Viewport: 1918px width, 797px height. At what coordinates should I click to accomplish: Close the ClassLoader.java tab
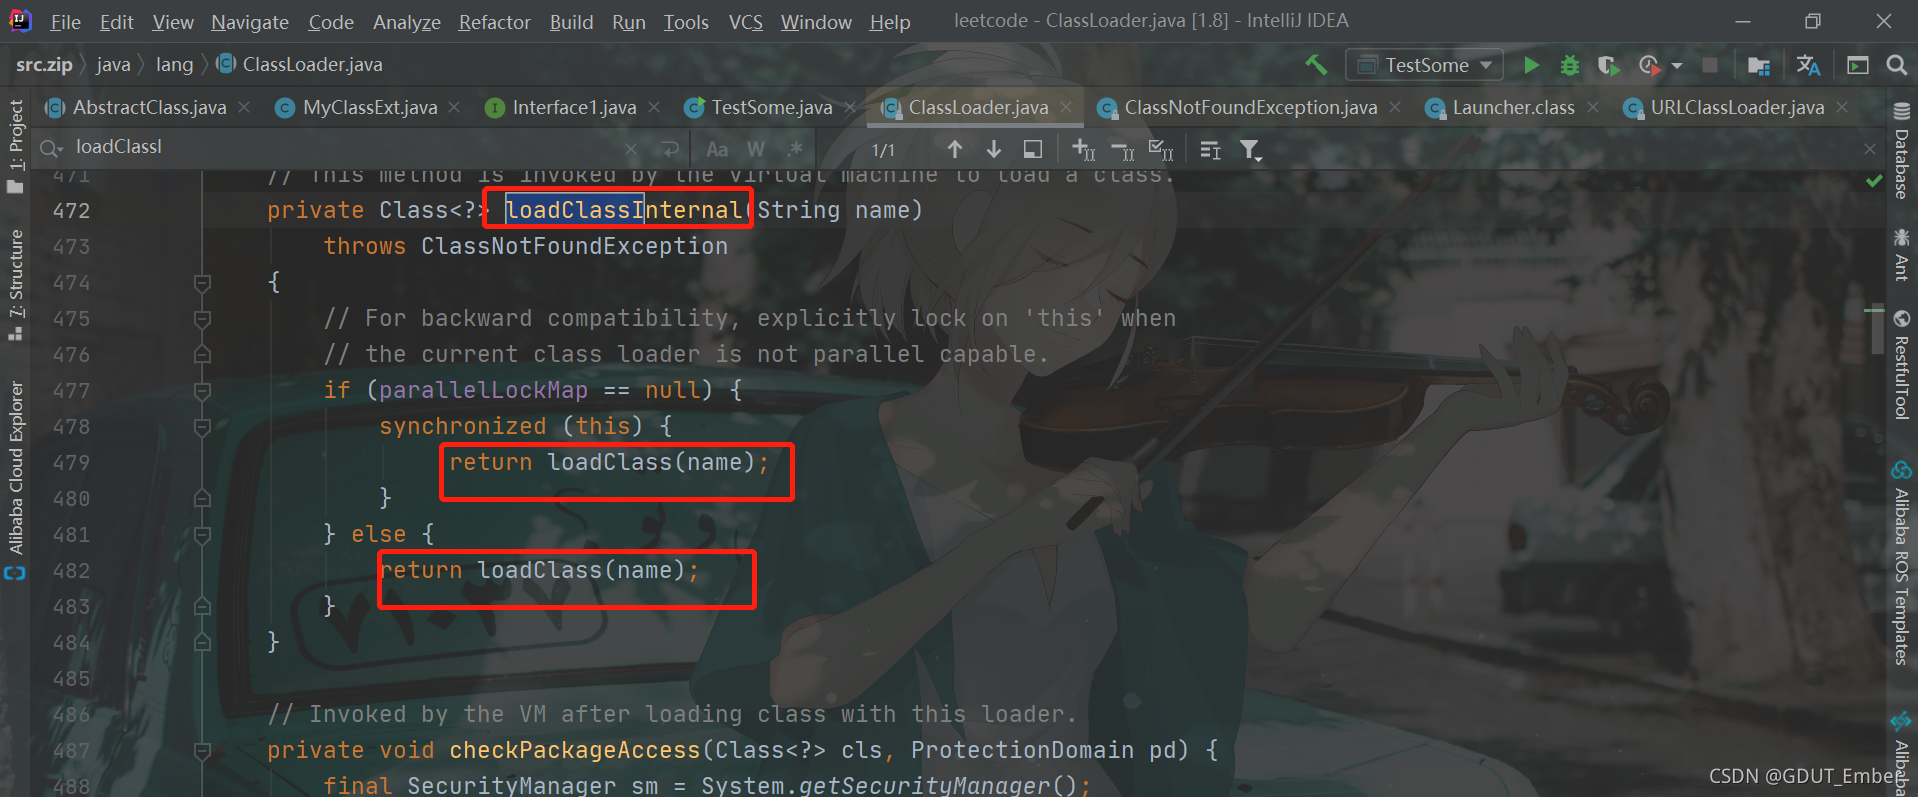1066,107
